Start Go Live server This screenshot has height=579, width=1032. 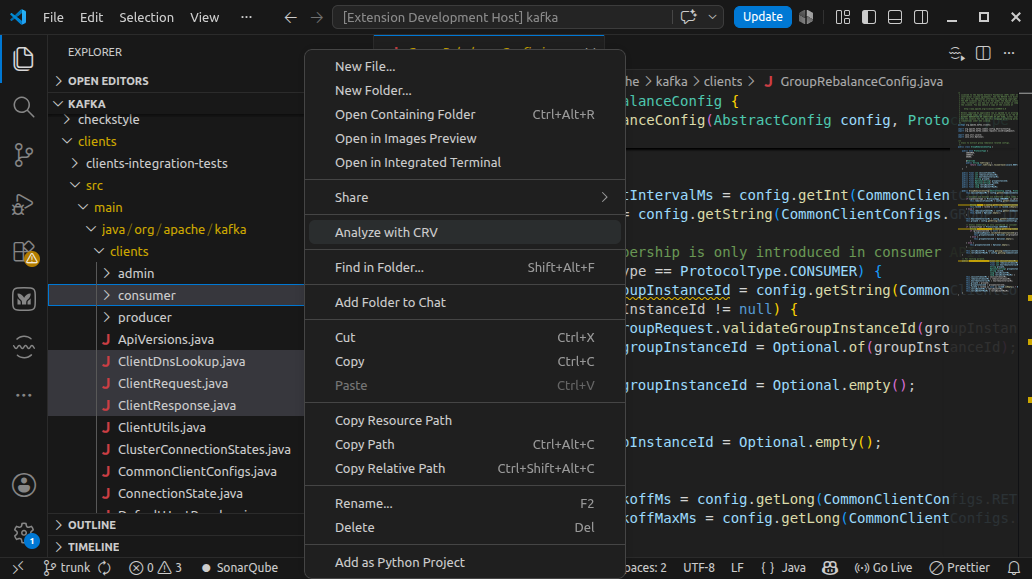coord(883,567)
